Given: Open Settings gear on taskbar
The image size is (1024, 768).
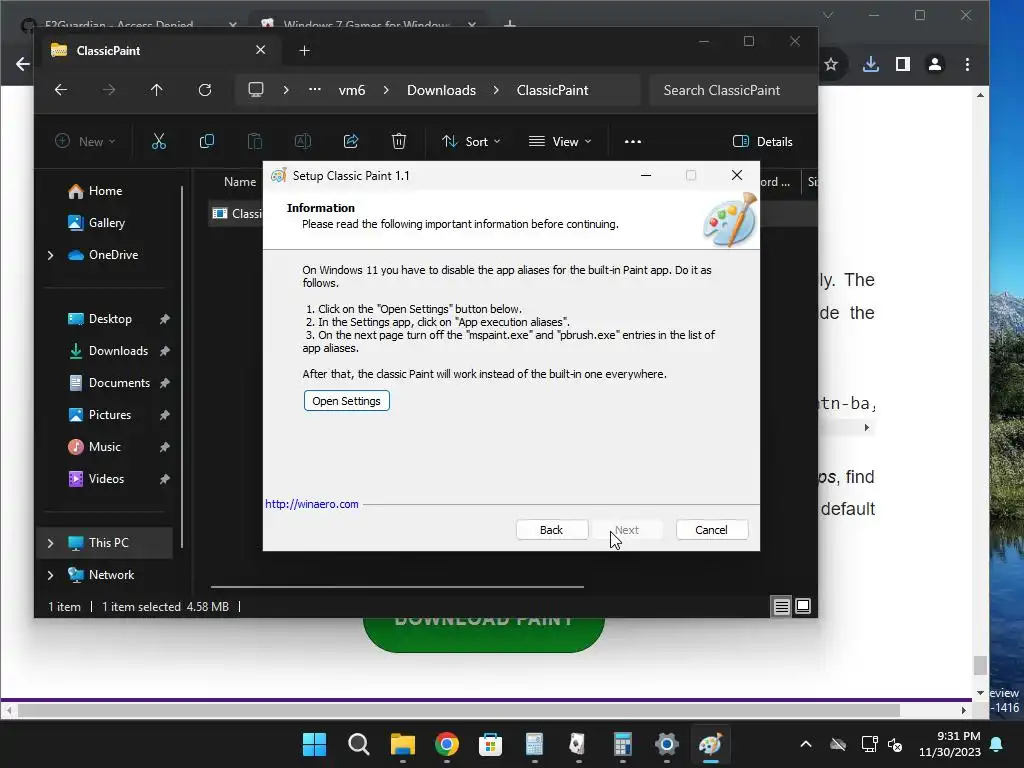Looking at the screenshot, I should tap(667, 744).
